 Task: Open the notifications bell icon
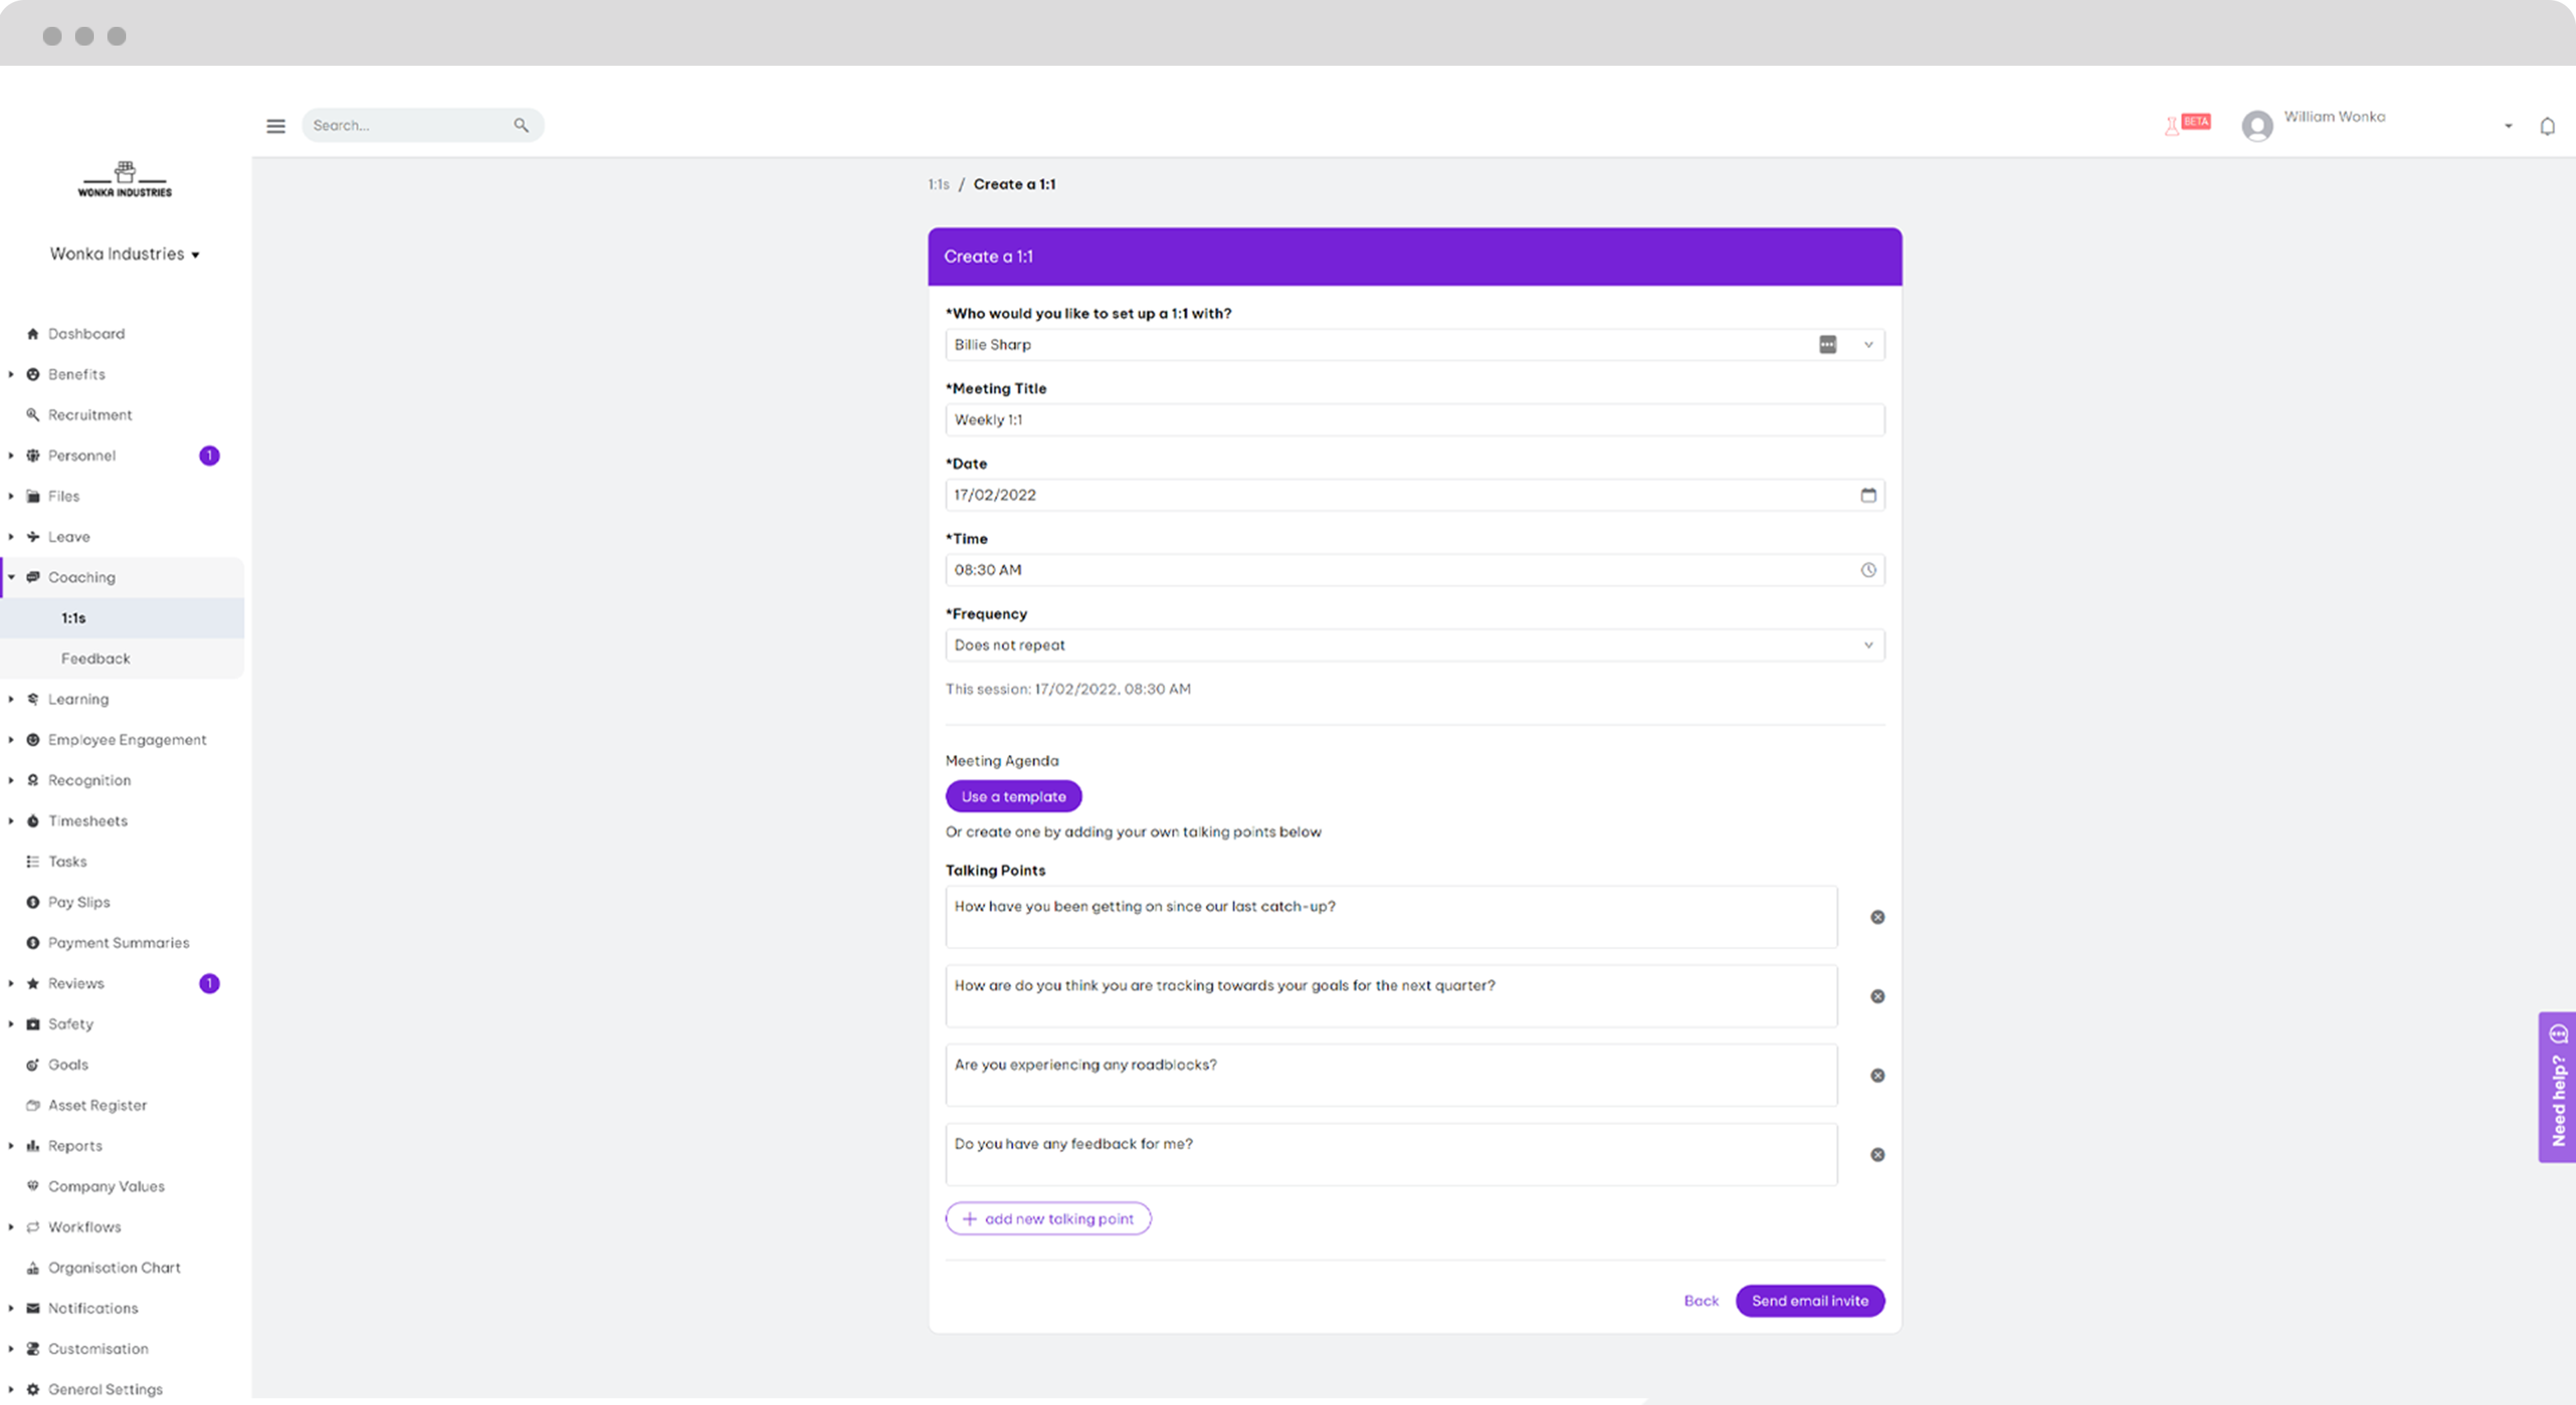pos(2547,126)
